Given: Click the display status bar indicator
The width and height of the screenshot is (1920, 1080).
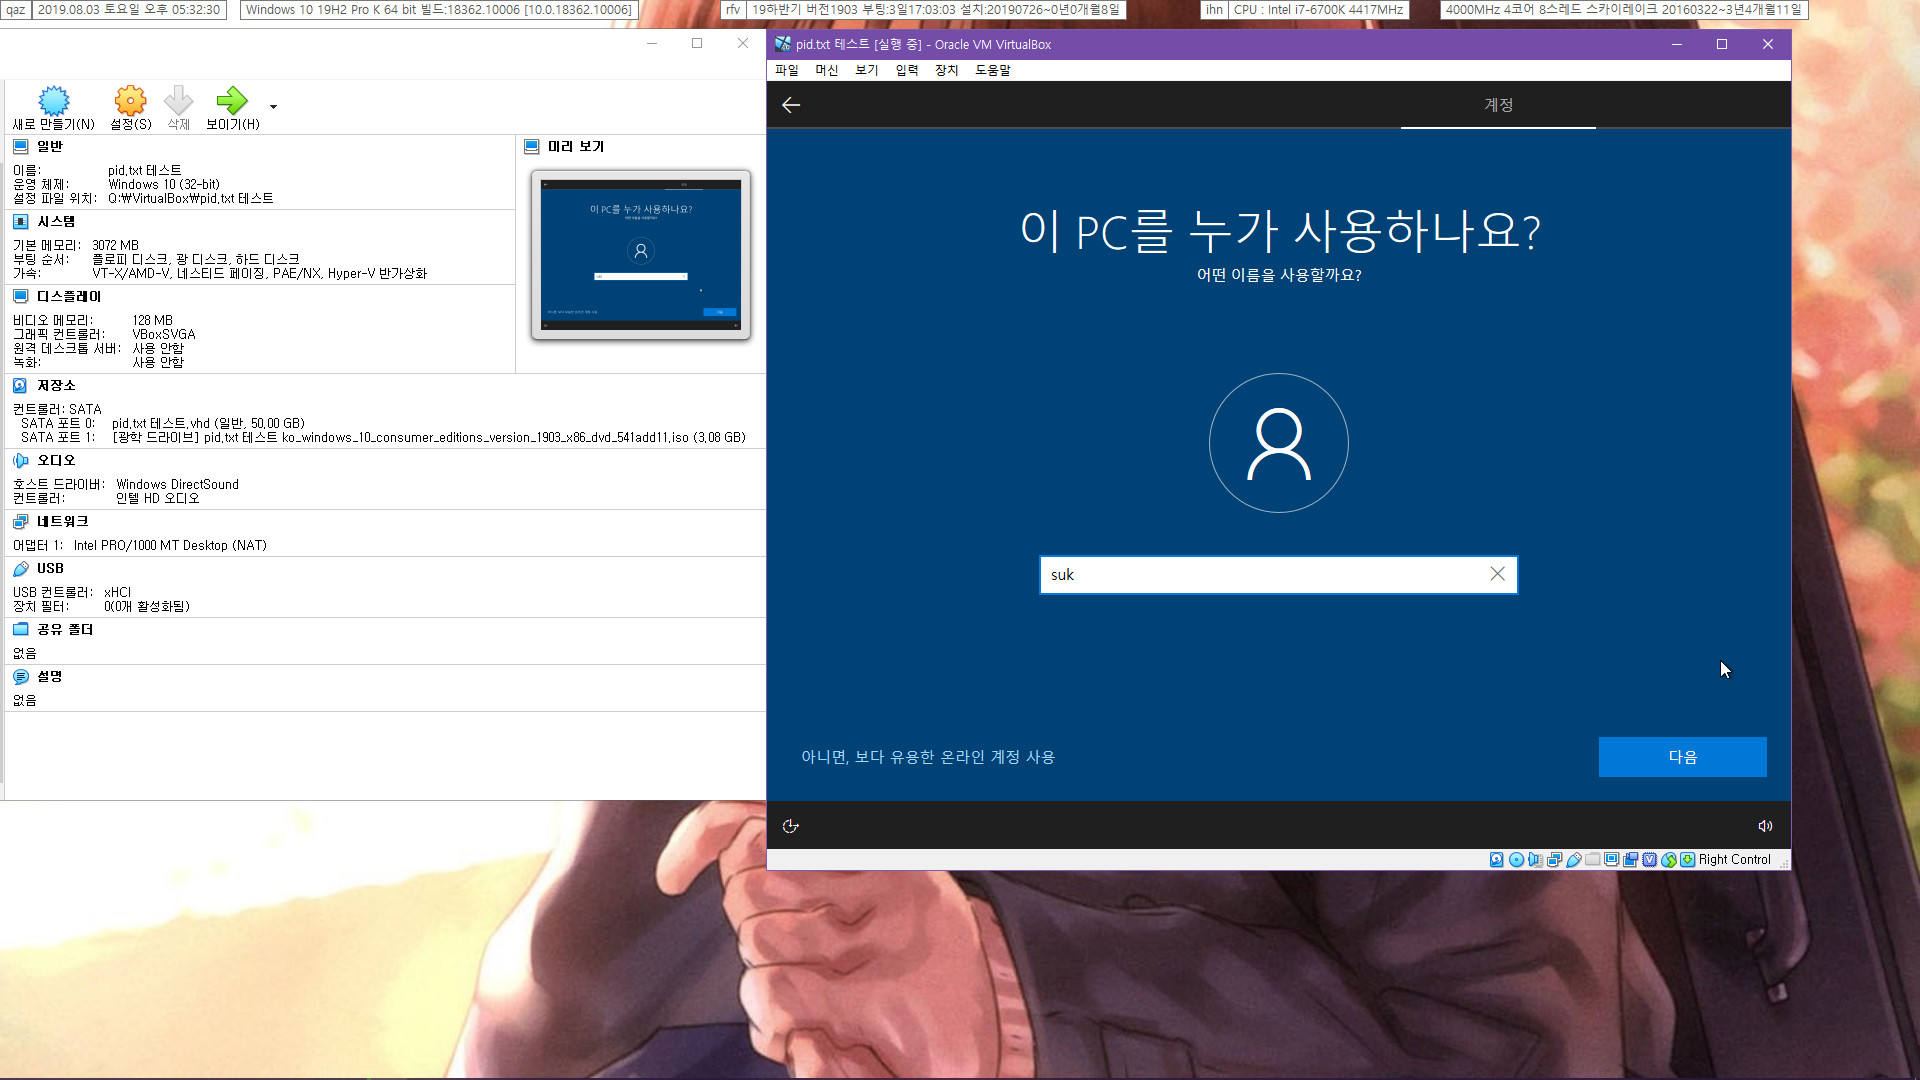Looking at the screenshot, I should (x=1612, y=859).
